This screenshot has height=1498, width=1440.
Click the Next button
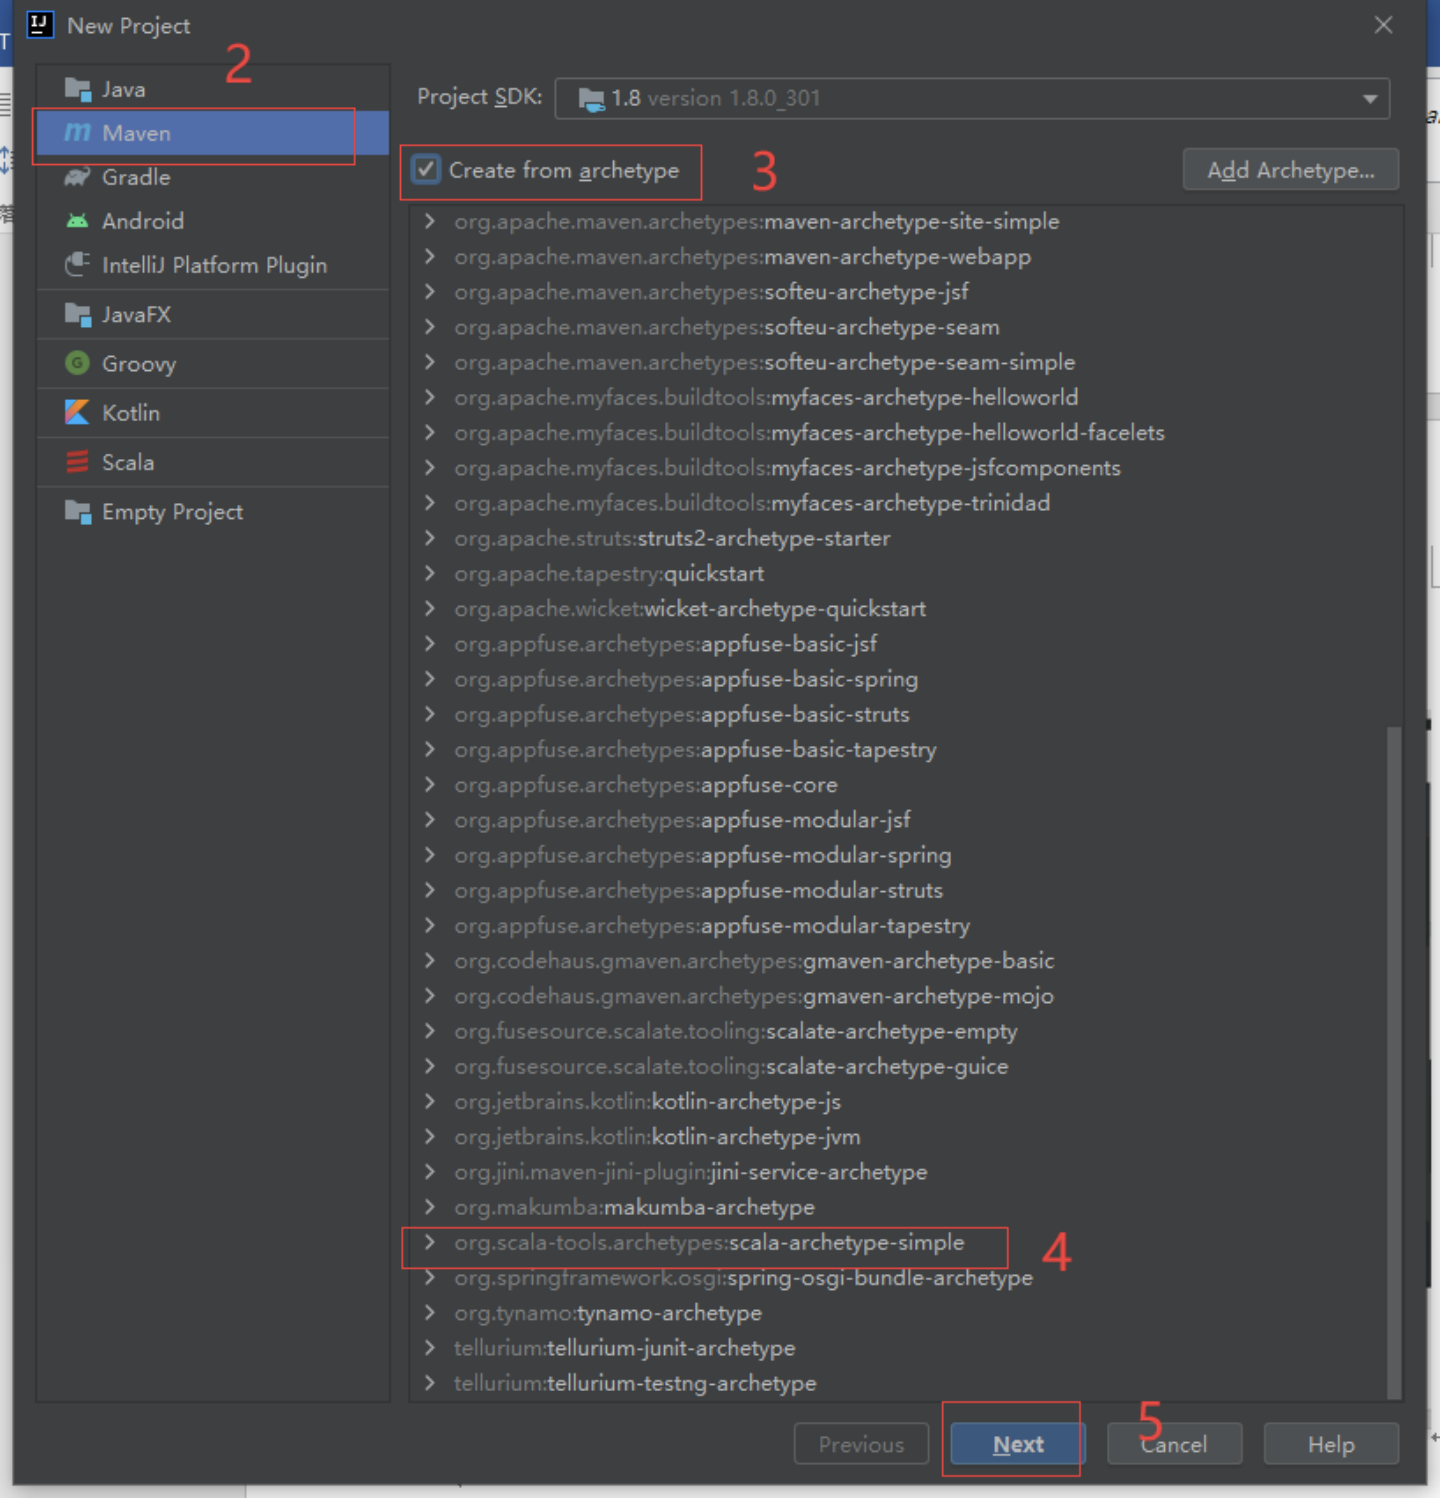coord(1018,1444)
